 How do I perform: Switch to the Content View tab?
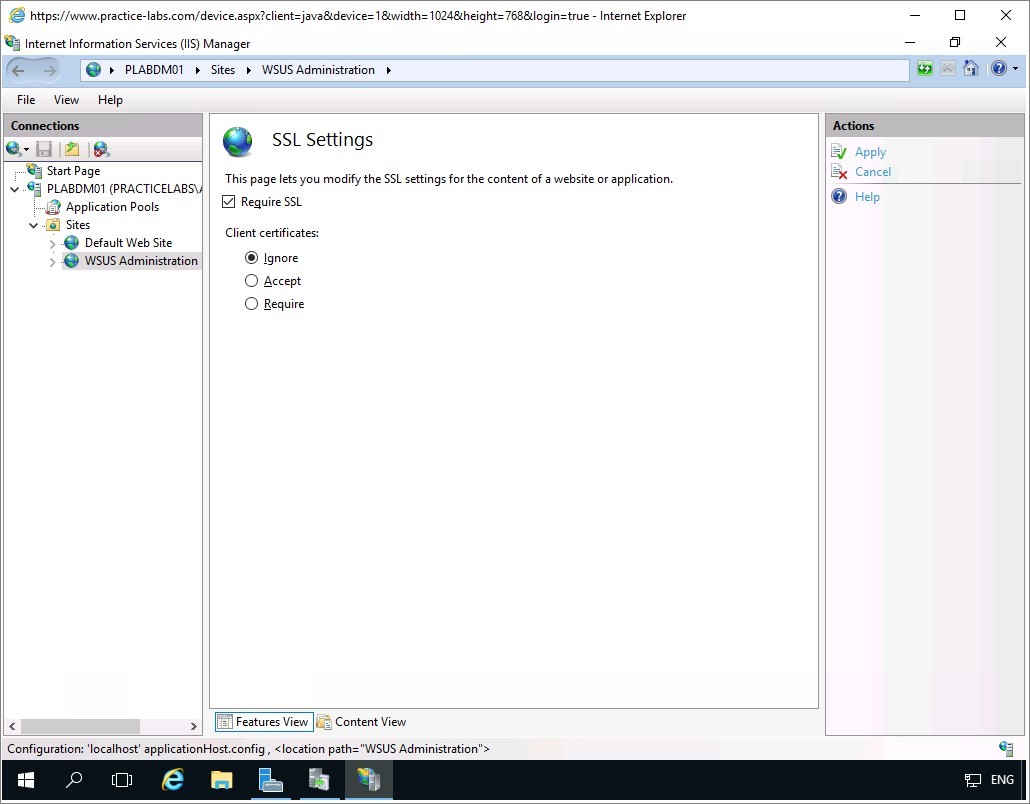[361, 722]
